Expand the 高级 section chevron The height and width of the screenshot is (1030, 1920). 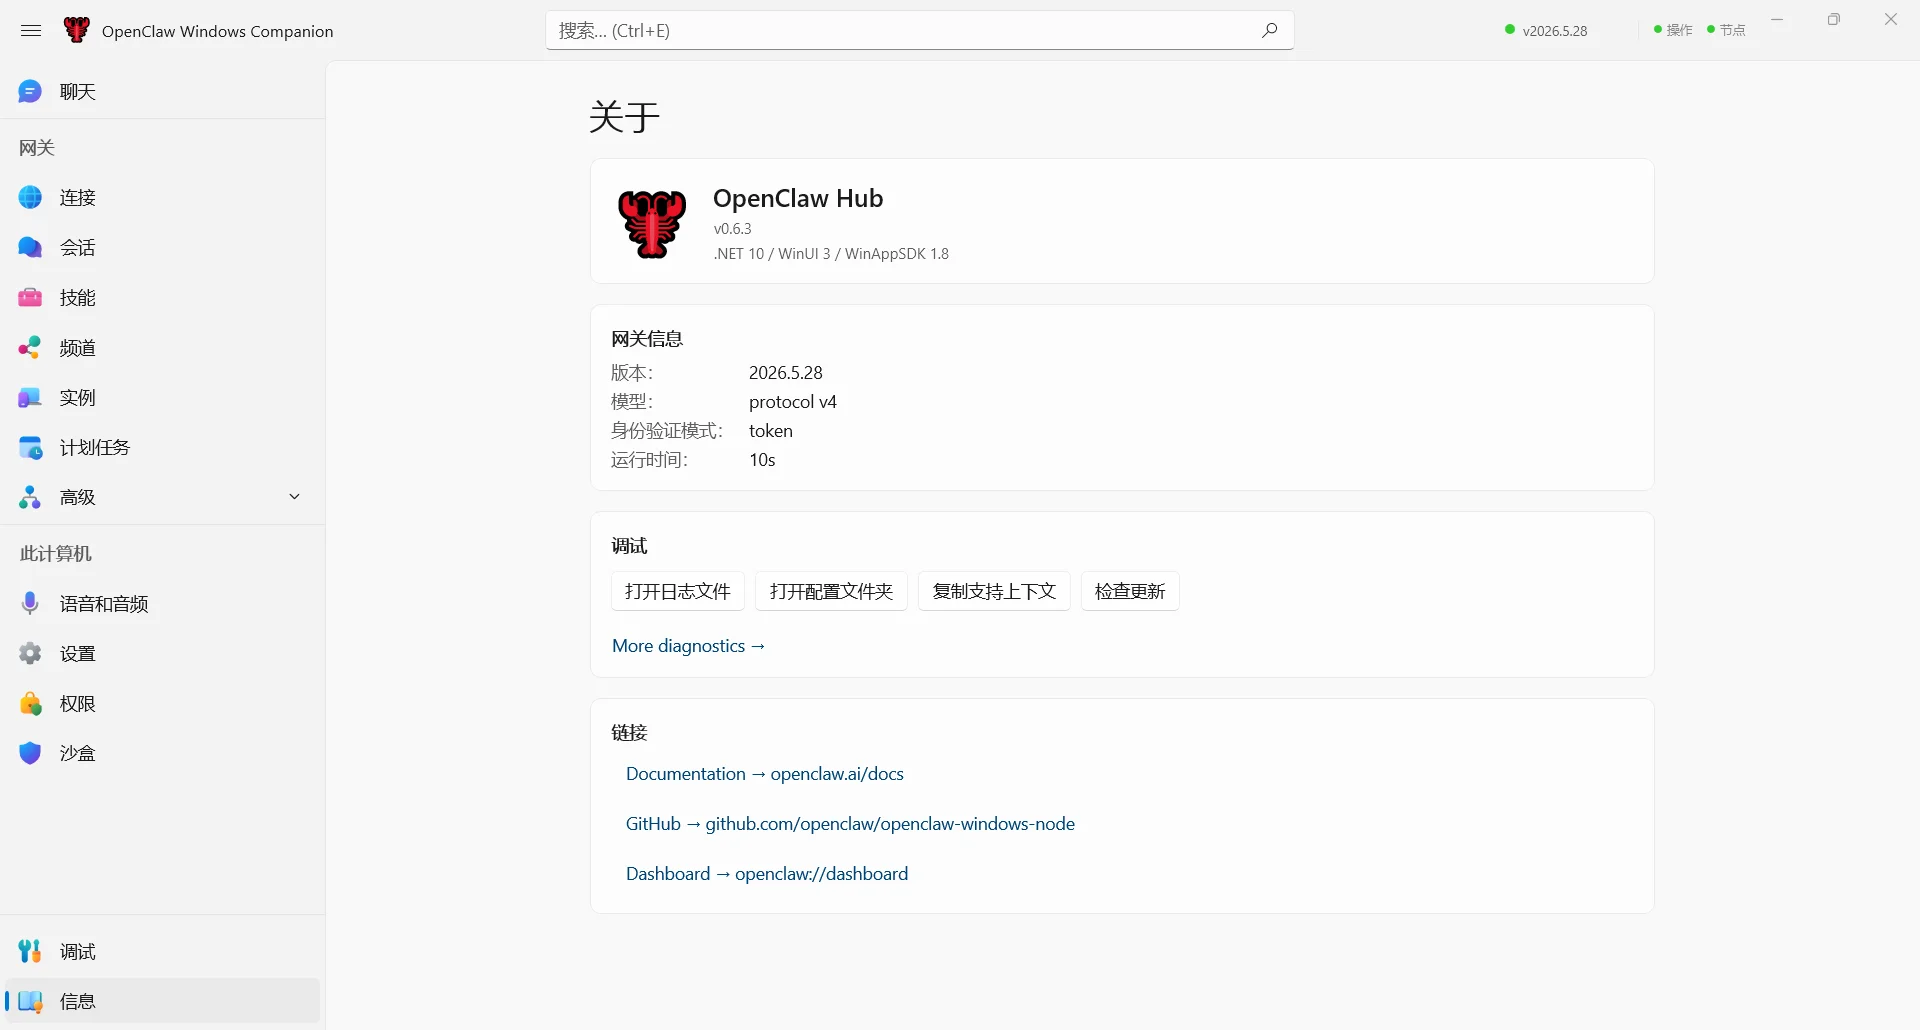pyautogui.click(x=294, y=497)
